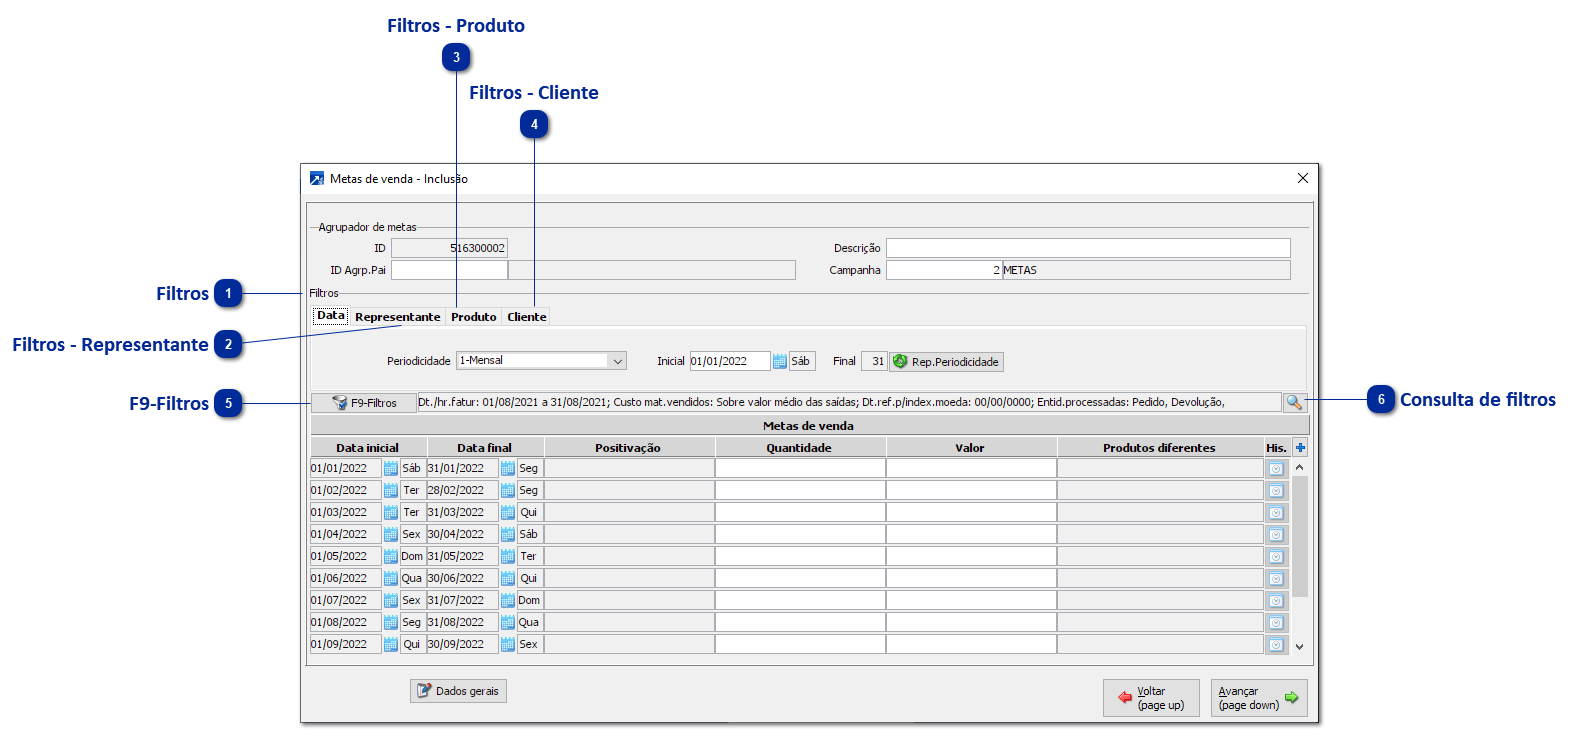Screen dimensions: 1572x739
Task: Click the Rep.Periodicidade button
Action: 946,362
